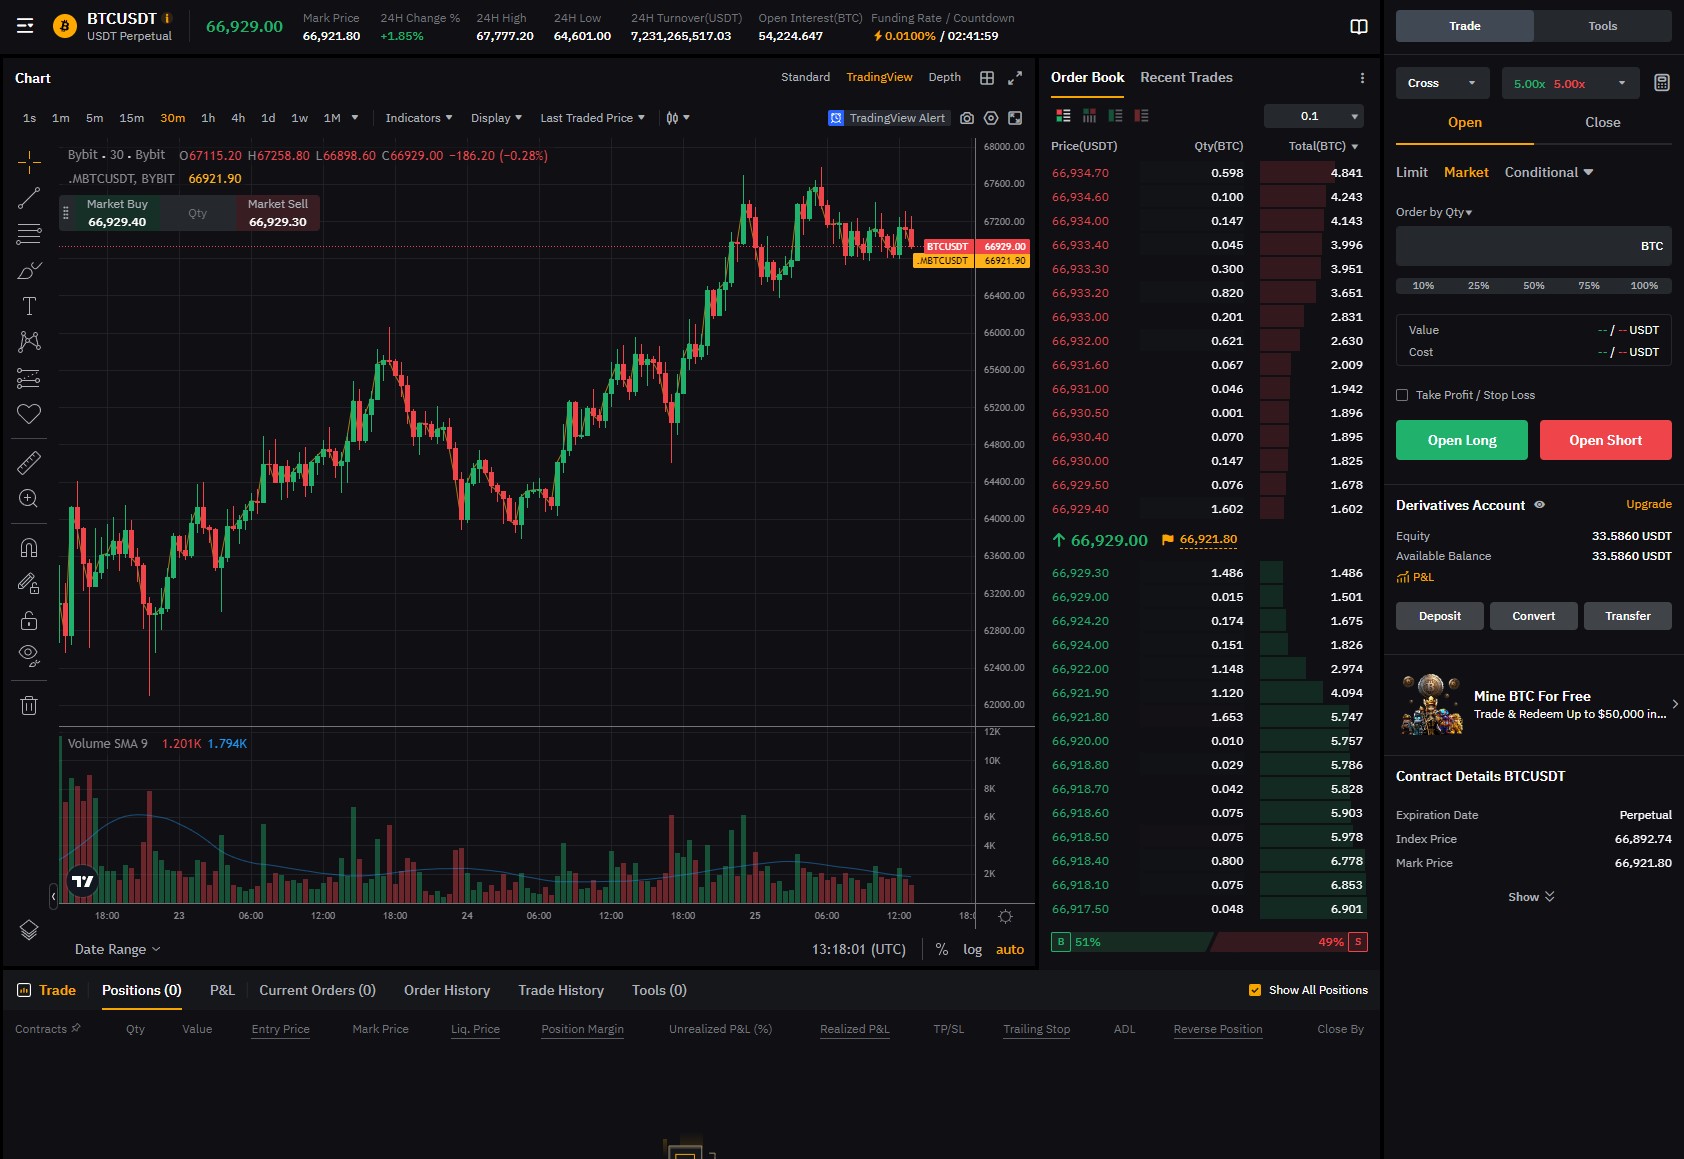Toggle stay in drawing mode
The height and width of the screenshot is (1159, 1684).
pos(29,583)
